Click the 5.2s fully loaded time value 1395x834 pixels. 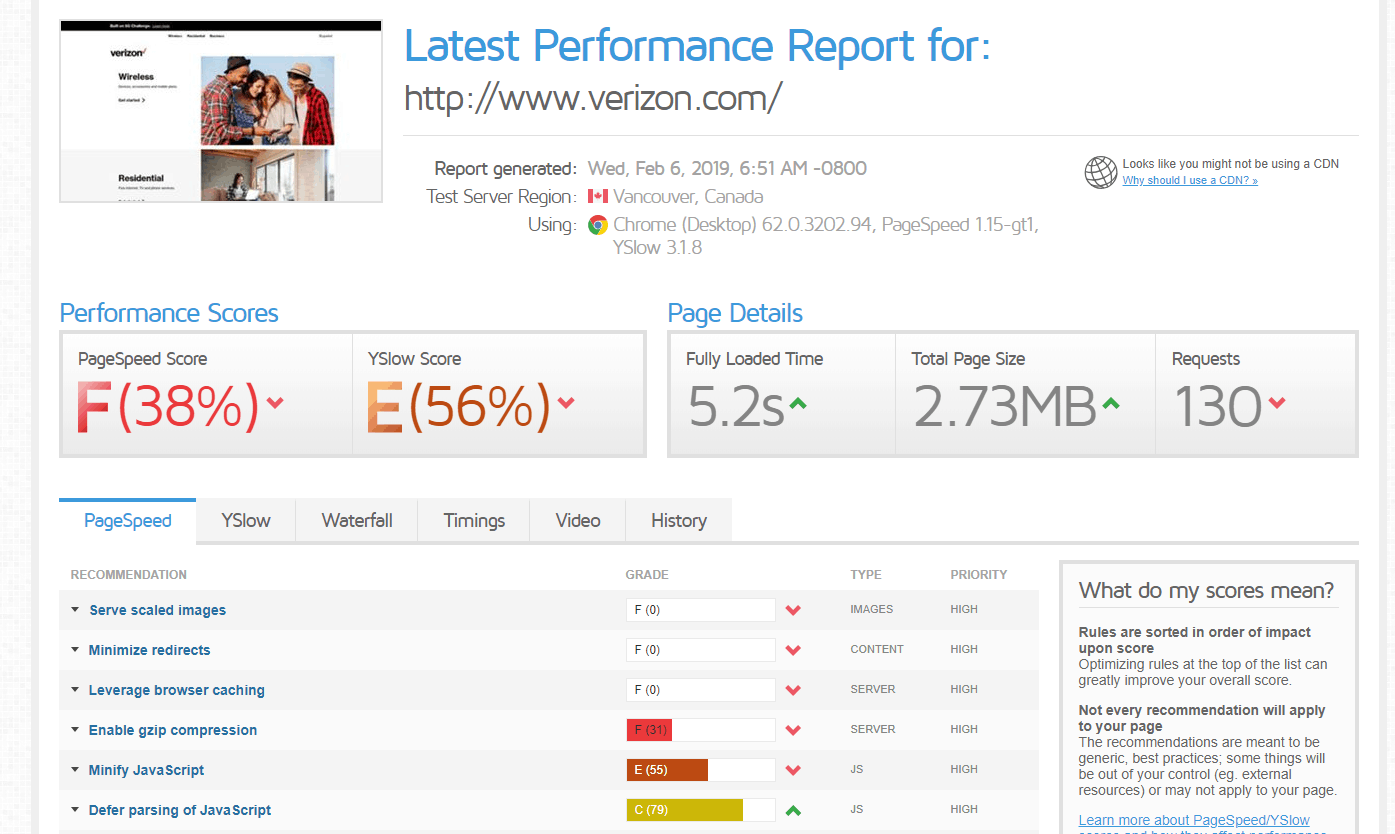tap(735, 408)
